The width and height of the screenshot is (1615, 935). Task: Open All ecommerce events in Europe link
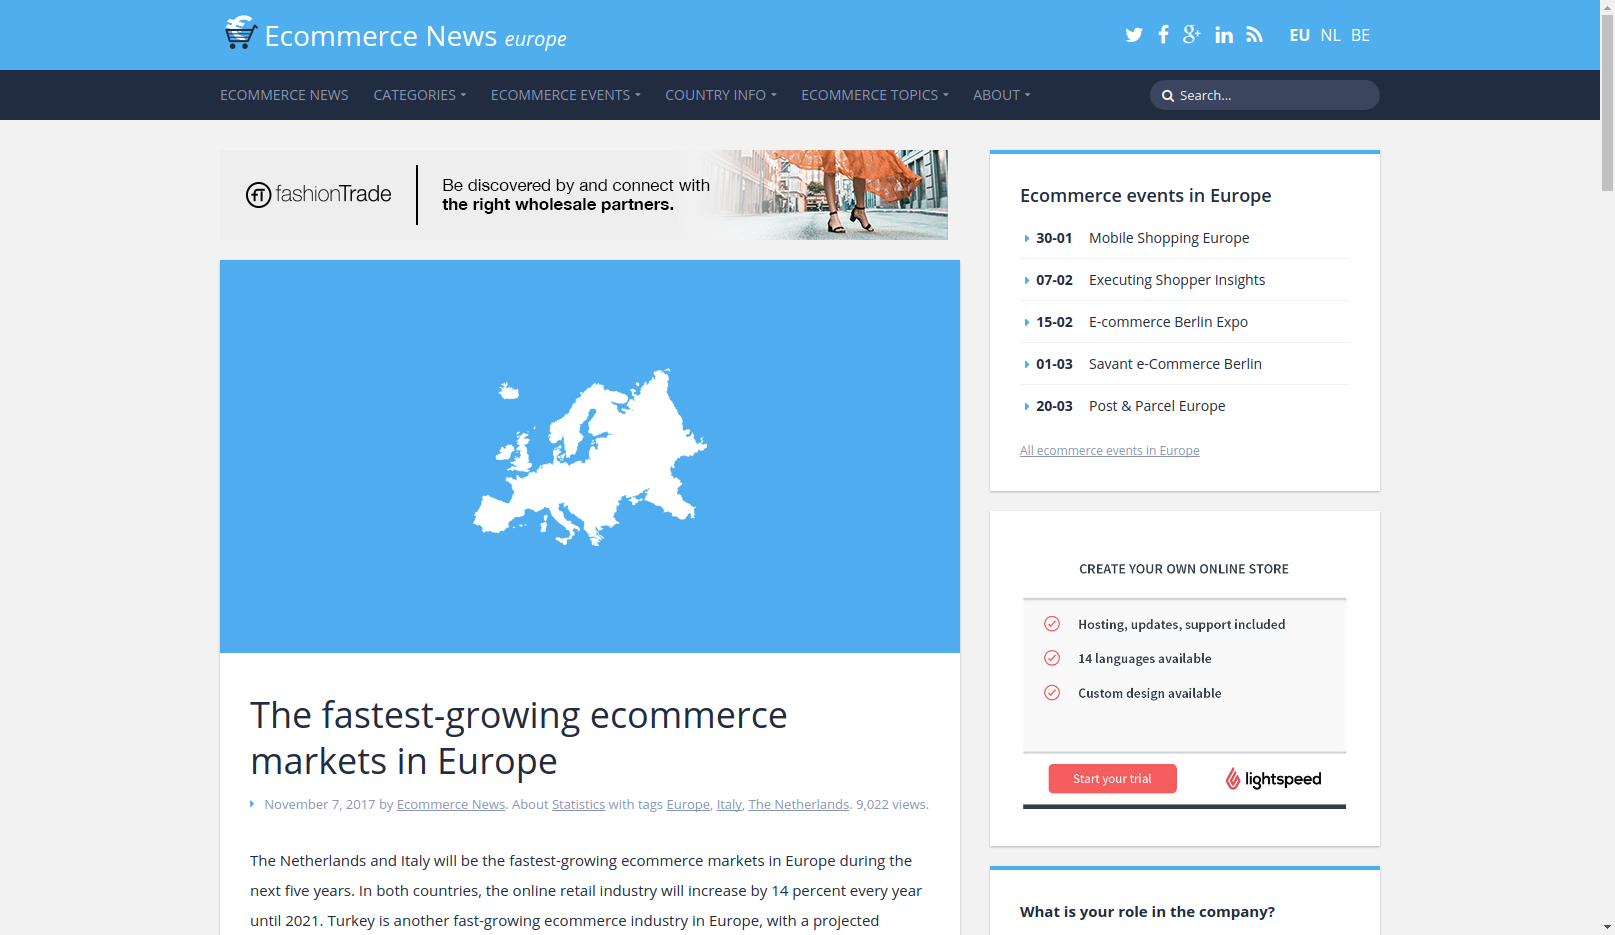click(1109, 451)
